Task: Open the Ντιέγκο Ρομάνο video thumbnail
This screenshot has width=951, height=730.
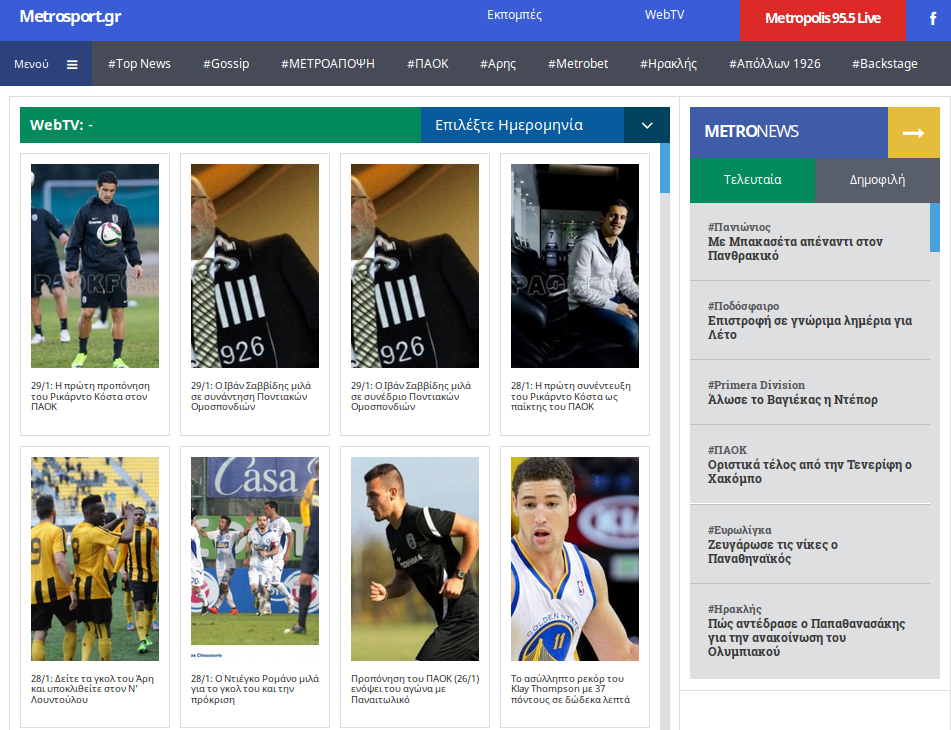Action: (255, 559)
